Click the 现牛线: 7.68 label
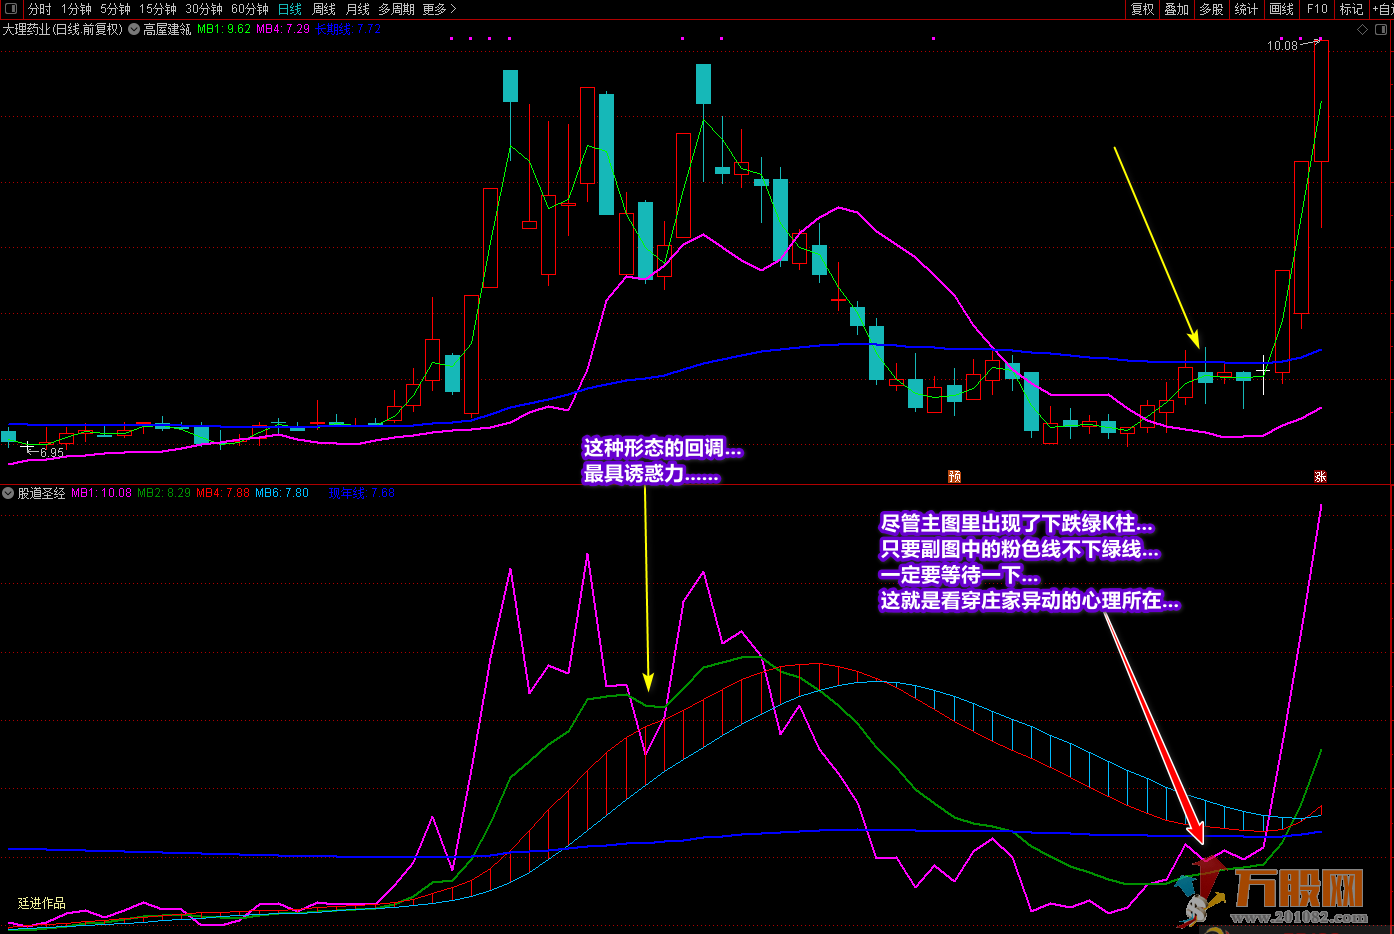The image size is (1394, 934). click(x=362, y=493)
